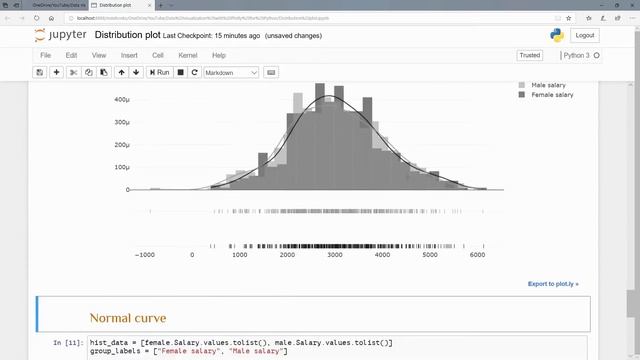Screen dimensions: 640x360
Task: Click the Python logo icon
Action: tap(557, 35)
